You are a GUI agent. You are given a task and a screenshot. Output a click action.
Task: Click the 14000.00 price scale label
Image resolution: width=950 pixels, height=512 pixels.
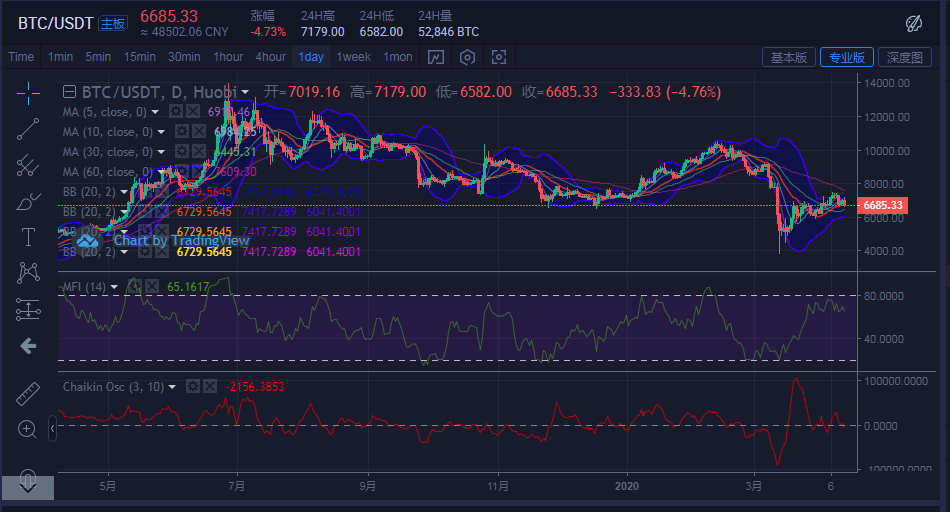(x=887, y=83)
